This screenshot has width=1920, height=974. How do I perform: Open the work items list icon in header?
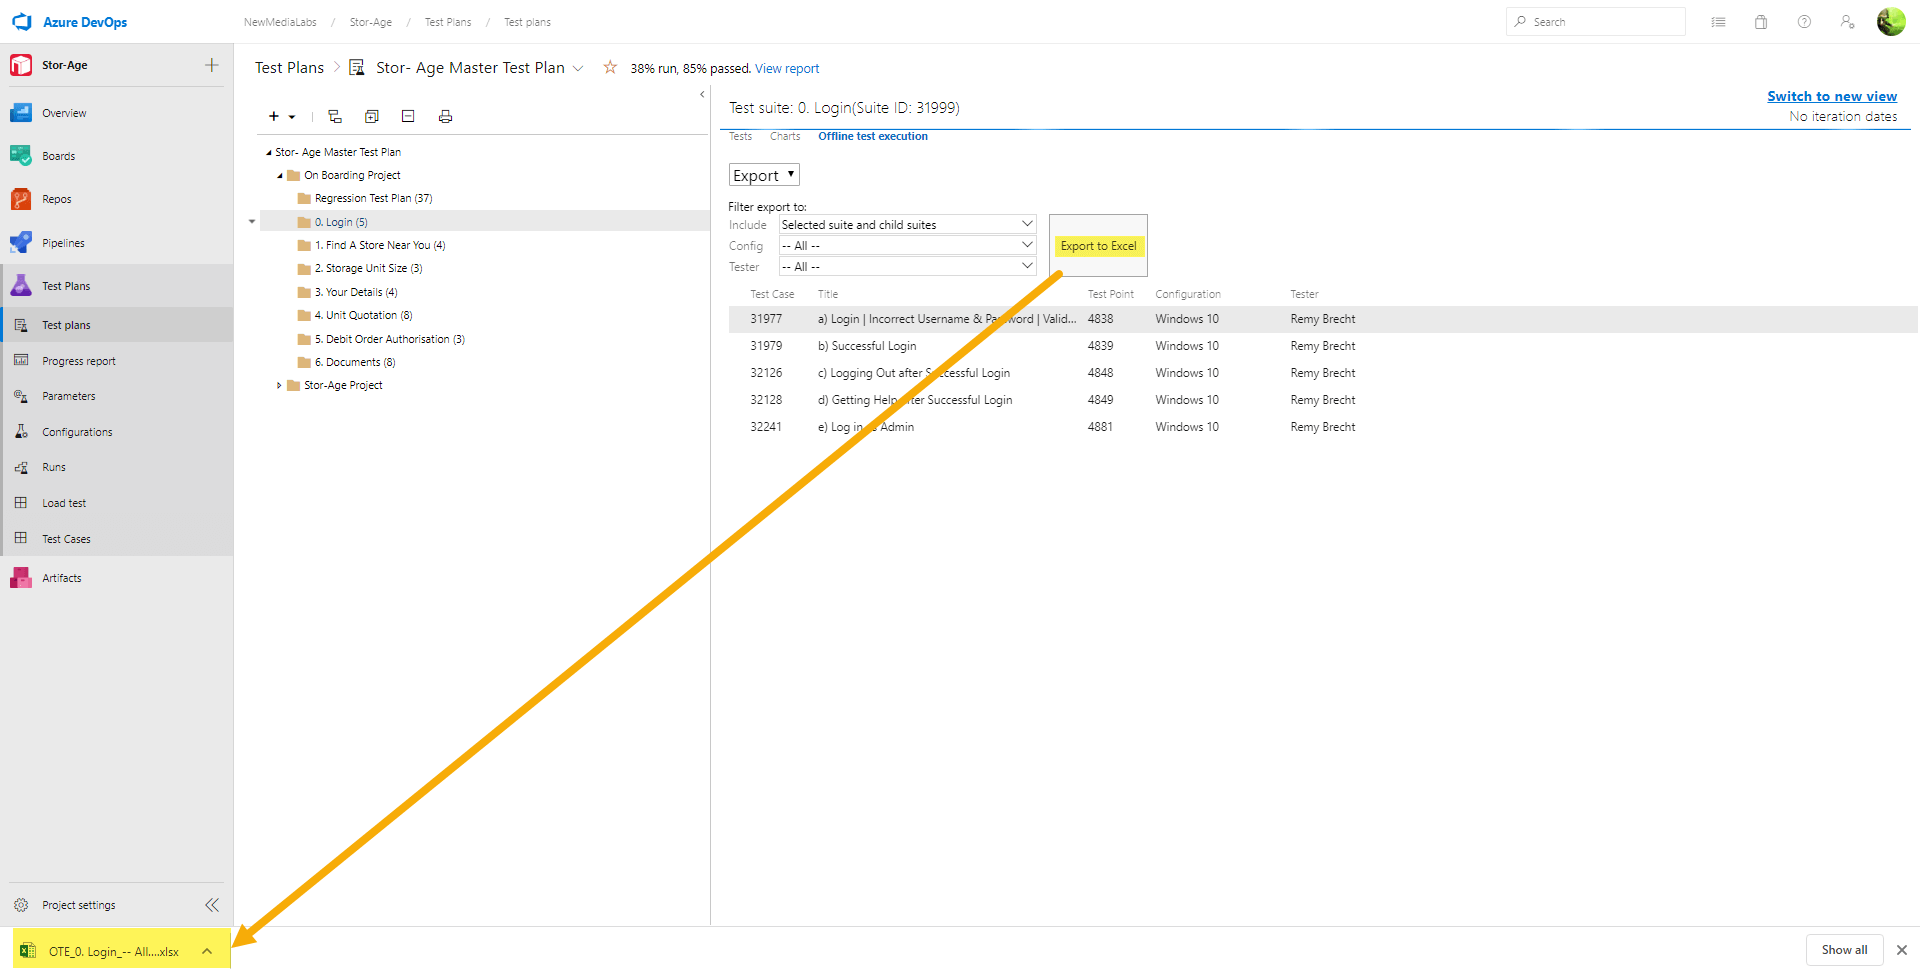pyautogui.click(x=1718, y=22)
